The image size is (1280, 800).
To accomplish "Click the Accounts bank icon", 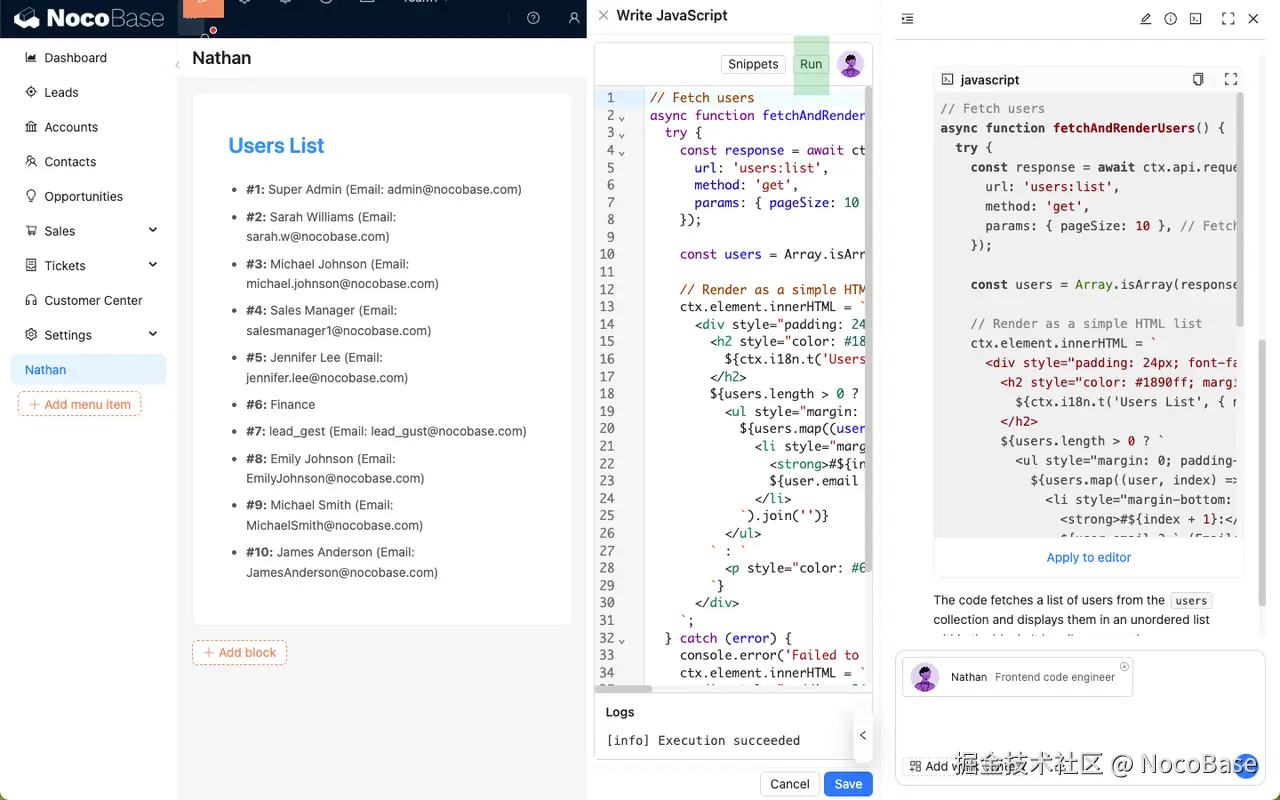I will coord(31,127).
